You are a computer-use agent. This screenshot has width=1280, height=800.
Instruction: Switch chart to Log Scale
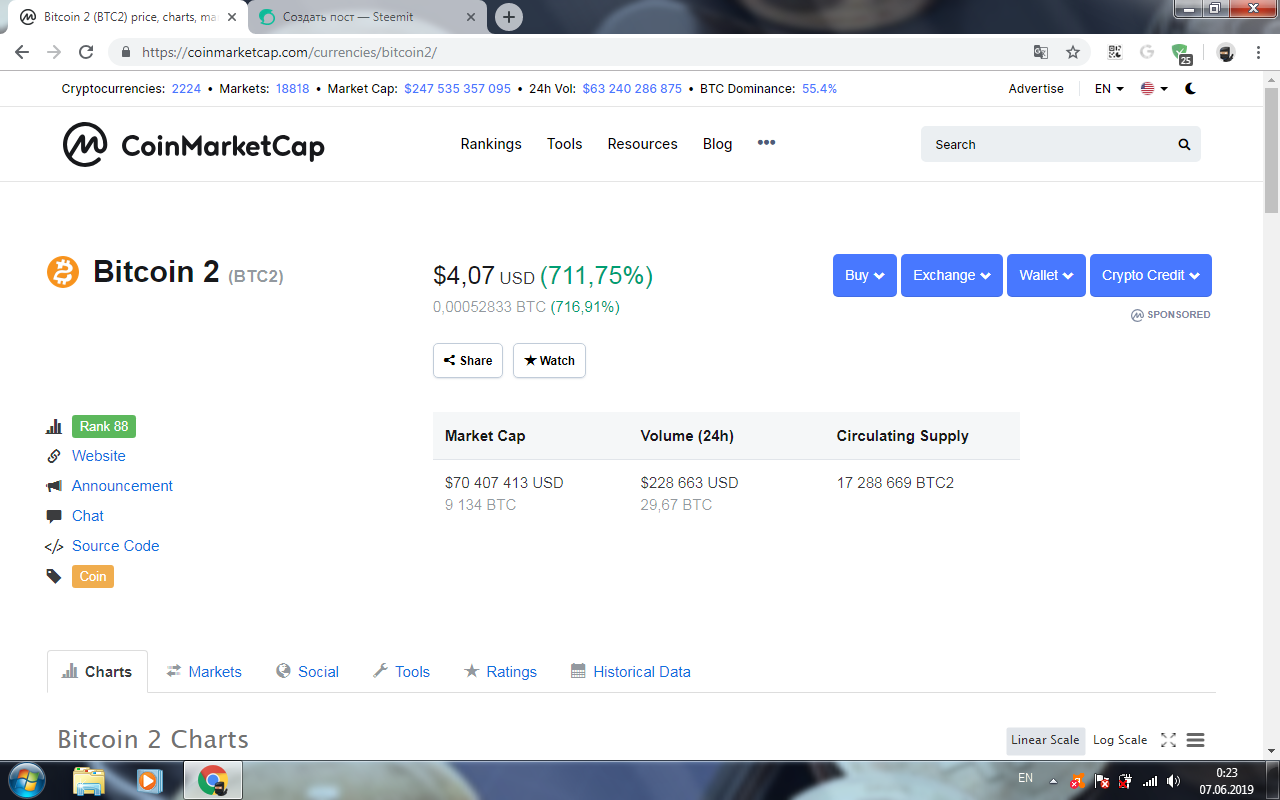click(x=1120, y=740)
